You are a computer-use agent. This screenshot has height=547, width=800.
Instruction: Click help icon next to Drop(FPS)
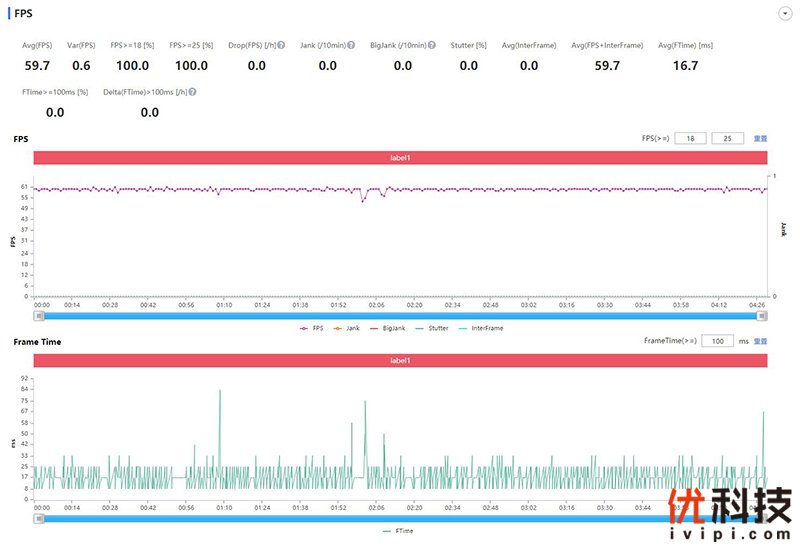(282, 45)
